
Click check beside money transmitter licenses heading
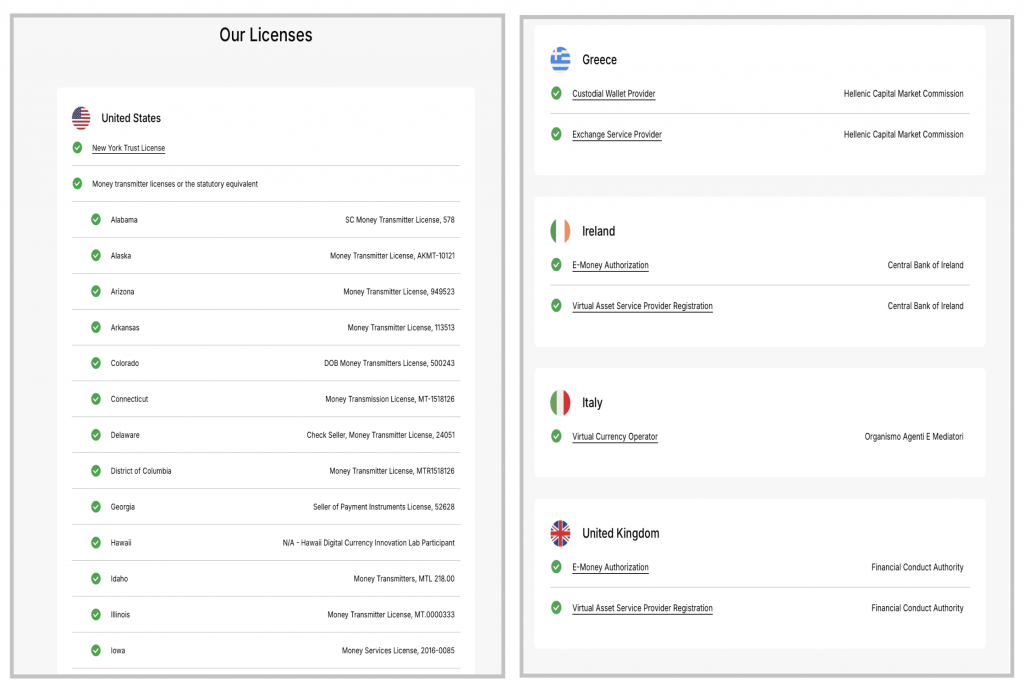(78, 184)
